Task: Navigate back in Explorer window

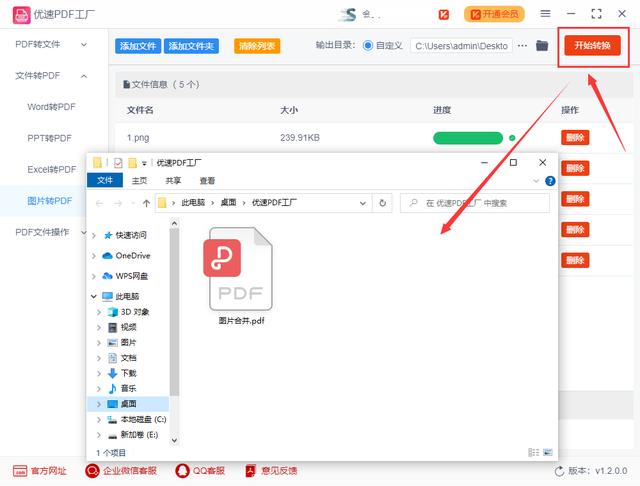Action: tap(99, 203)
